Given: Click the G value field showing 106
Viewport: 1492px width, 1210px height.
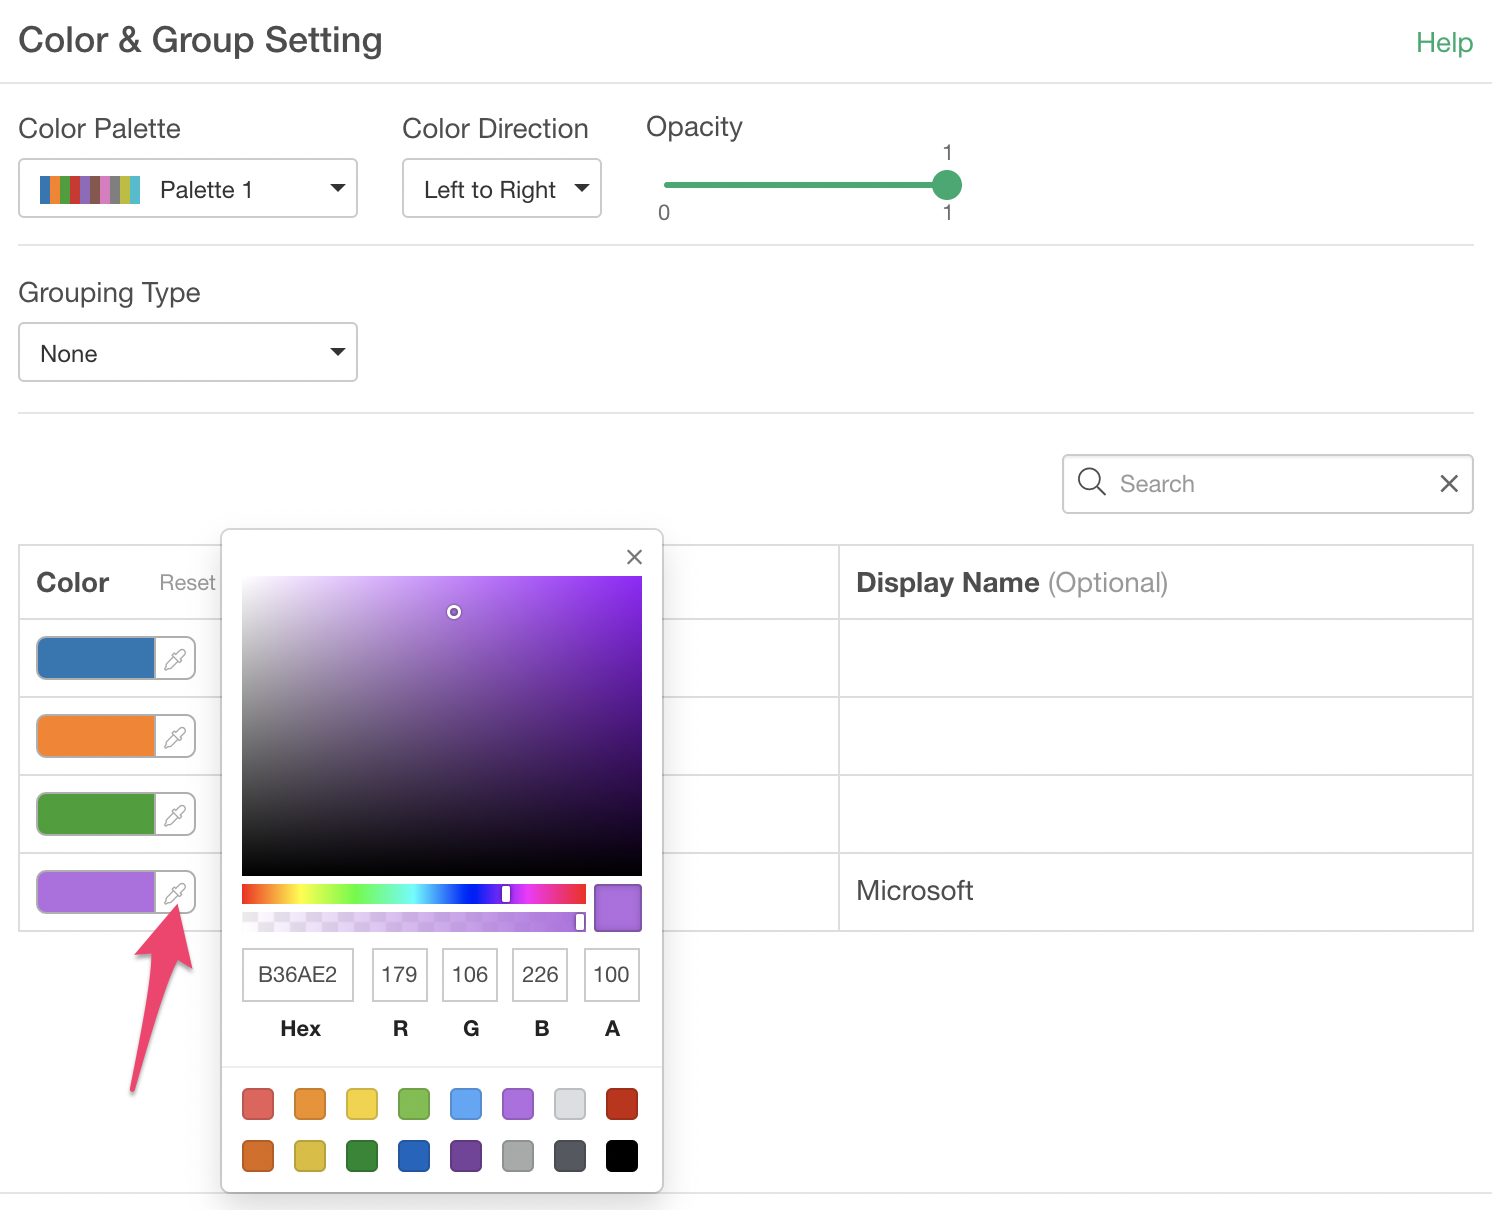Looking at the screenshot, I should (x=470, y=975).
